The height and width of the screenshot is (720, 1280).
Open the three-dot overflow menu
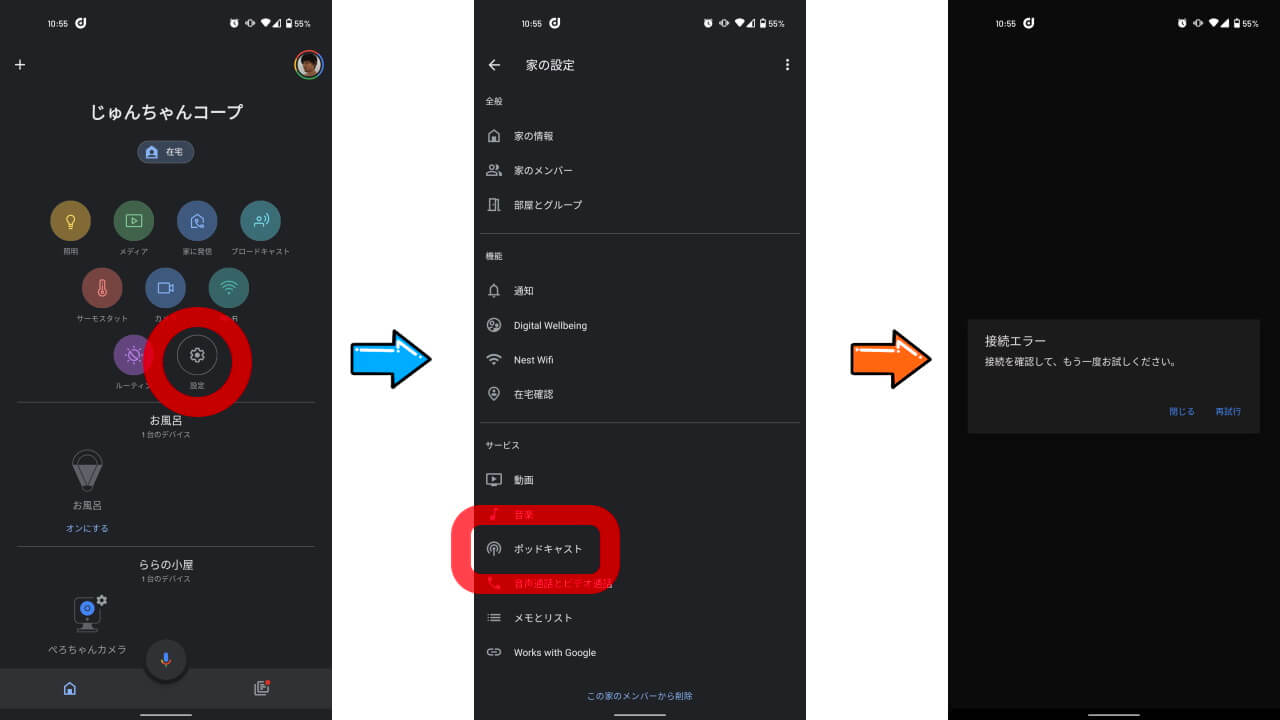(x=787, y=65)
